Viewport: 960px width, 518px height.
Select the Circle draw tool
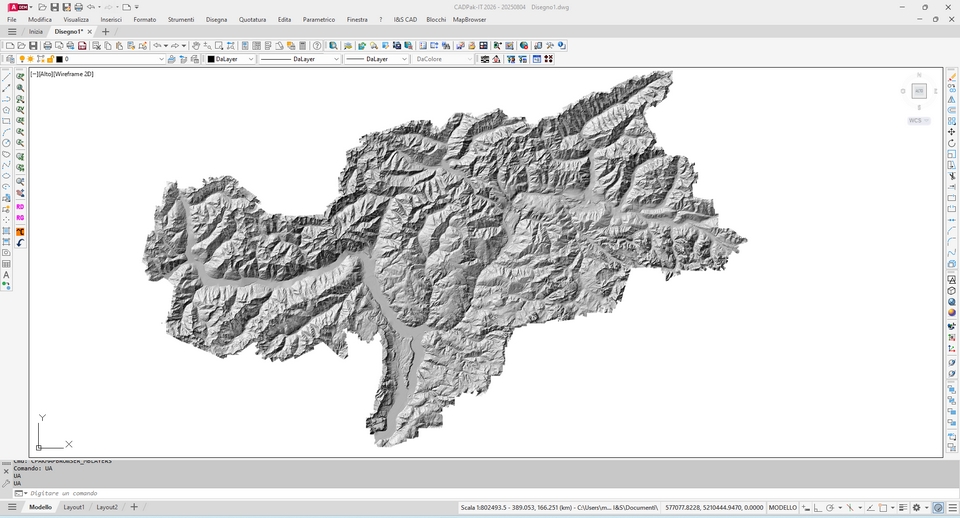click(7, 143)
